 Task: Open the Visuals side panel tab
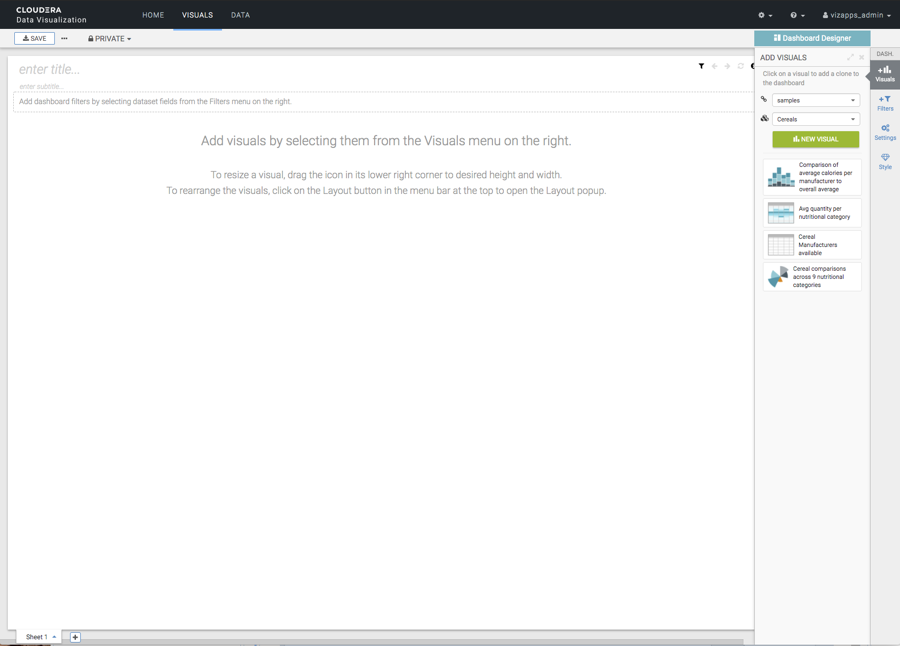pos(884,74)
